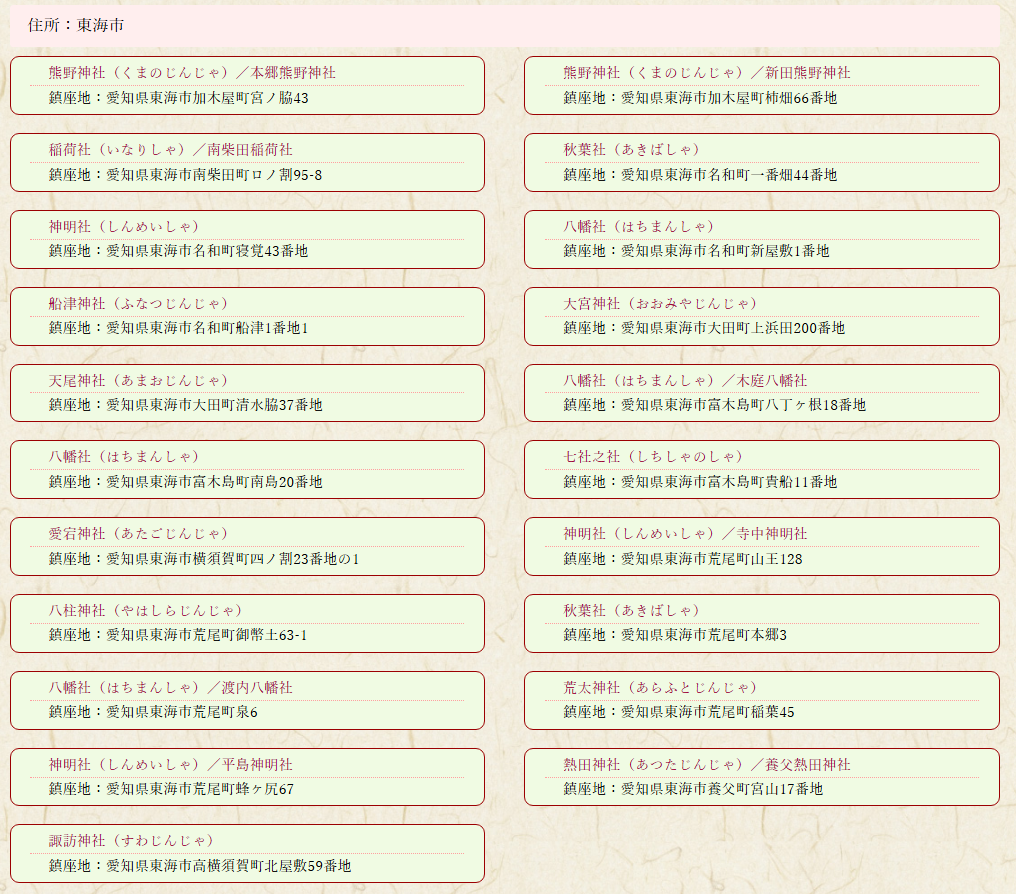The width and height of the screenshot is (1016, 894).
Task: Click the 寺中神明社 shrine link
Action: pos(684,534)
